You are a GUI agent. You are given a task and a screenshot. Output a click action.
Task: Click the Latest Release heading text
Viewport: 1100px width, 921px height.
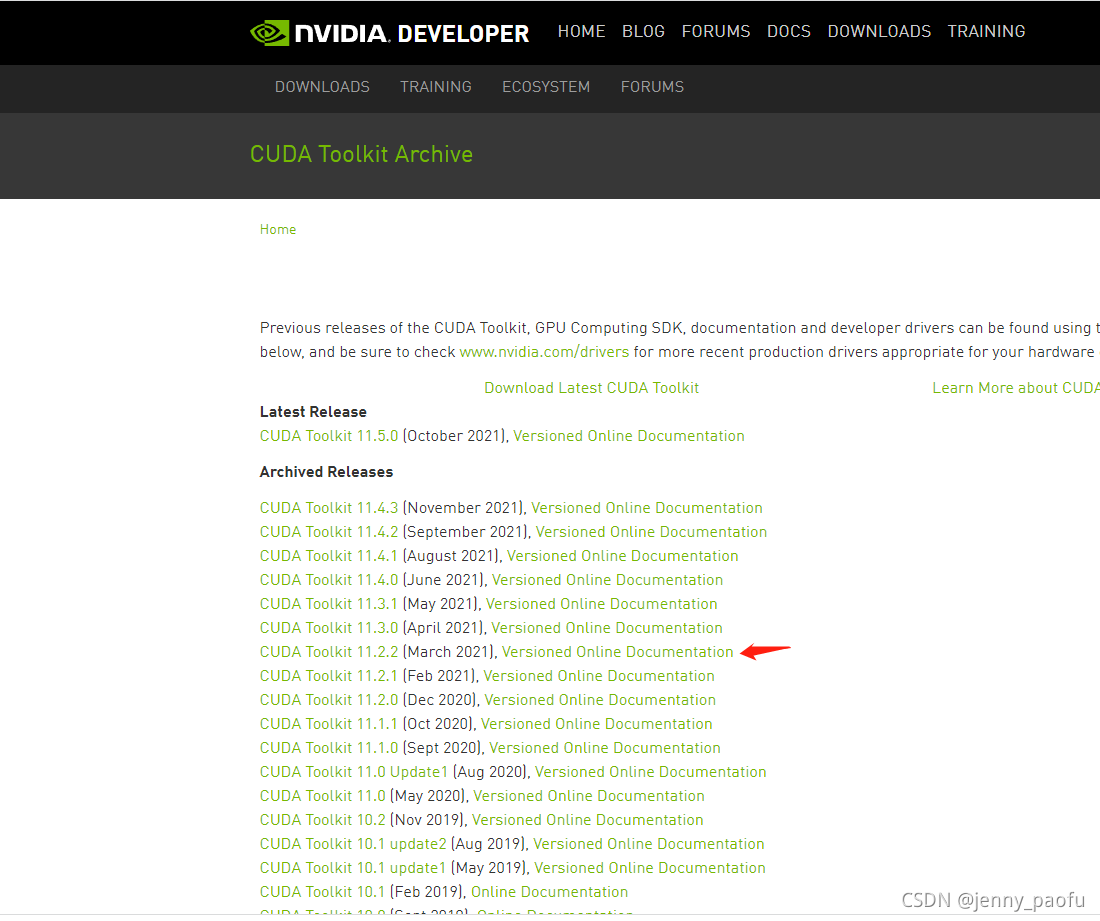pyautogui.click(x=313, y=412)
